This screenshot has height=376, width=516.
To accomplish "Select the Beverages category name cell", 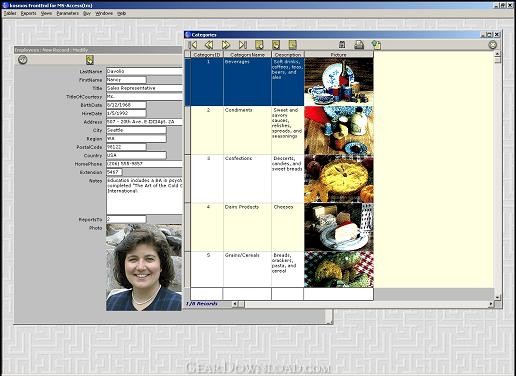I will [247, 82].
